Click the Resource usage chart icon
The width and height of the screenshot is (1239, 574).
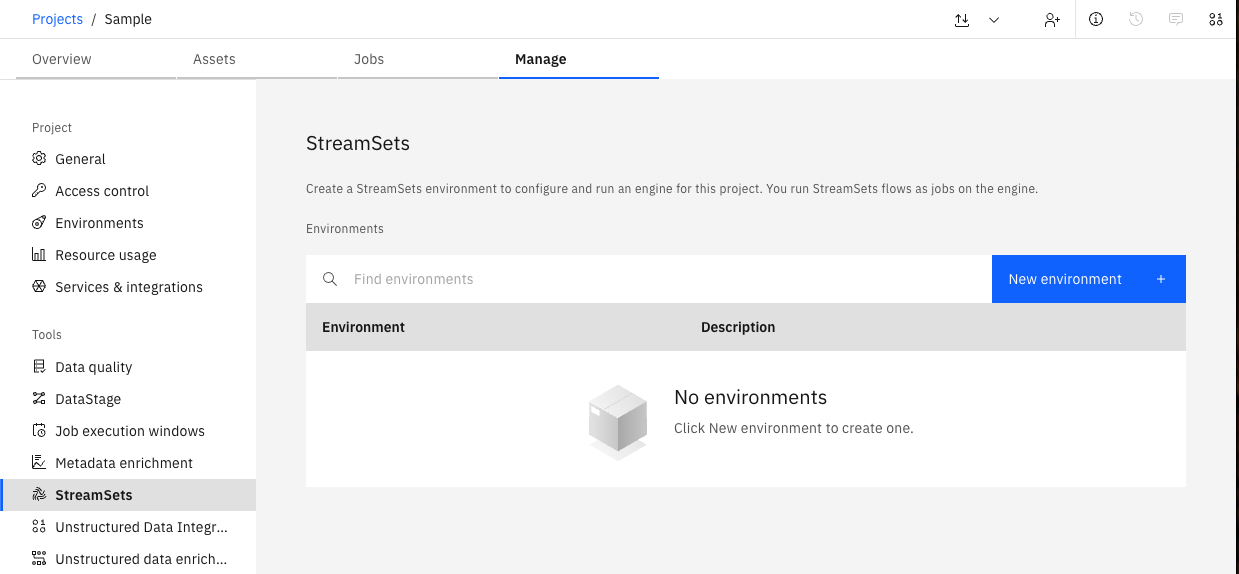[x=39, y=255]
